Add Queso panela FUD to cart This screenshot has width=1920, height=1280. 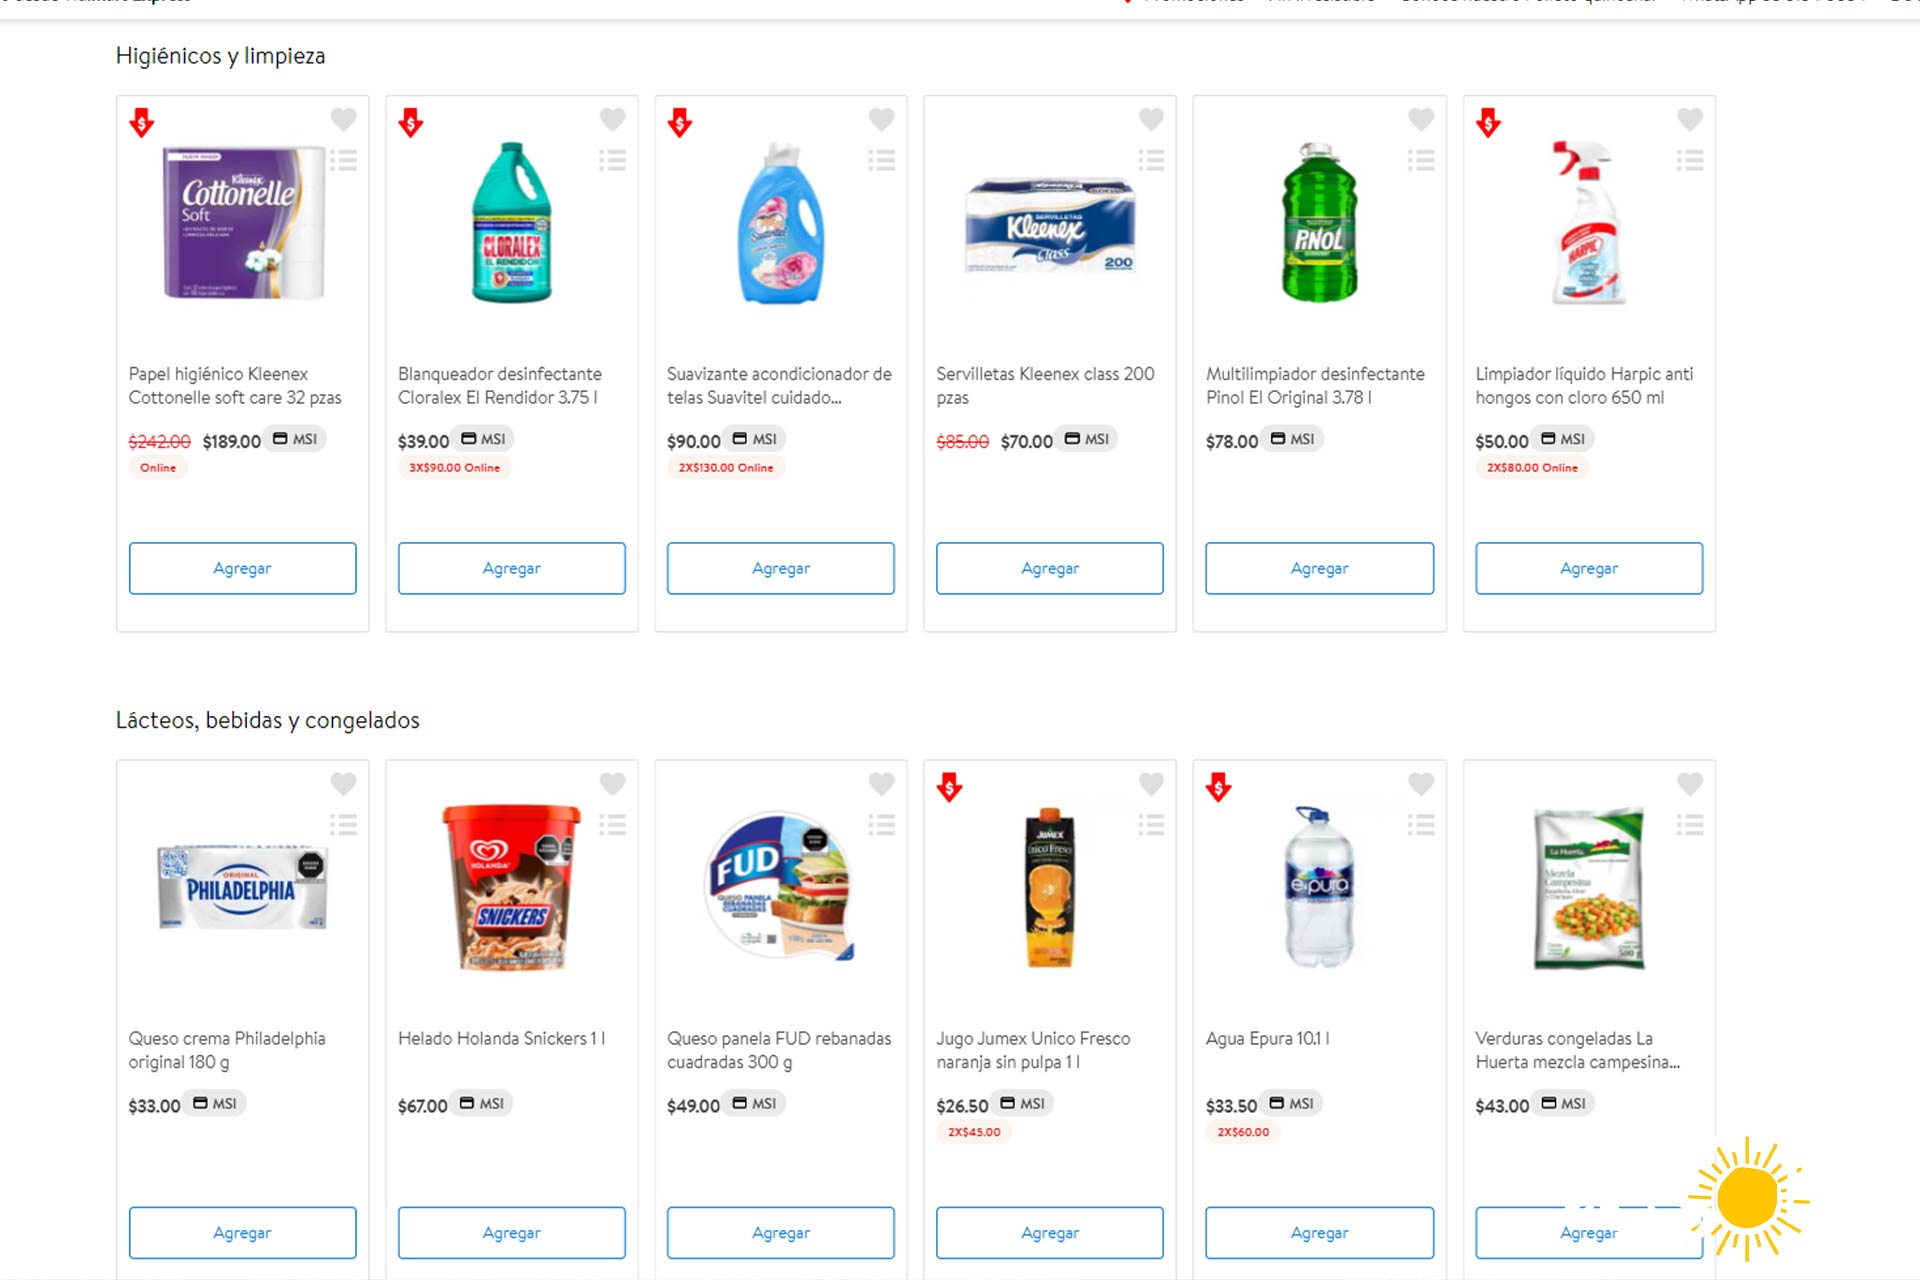coord(780,1233)
